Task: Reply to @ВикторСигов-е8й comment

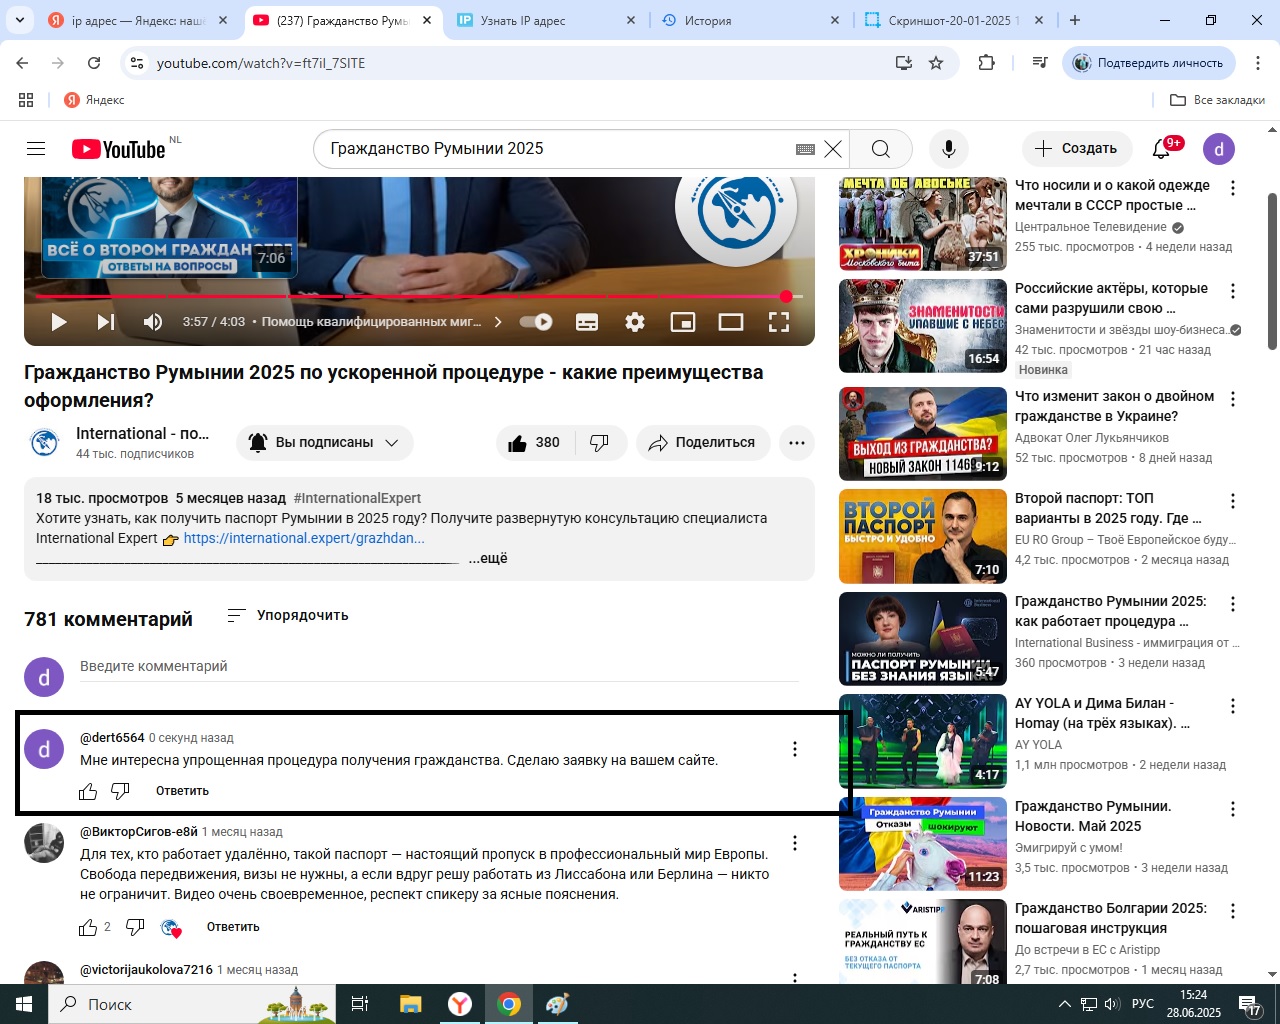Action: 233,927
